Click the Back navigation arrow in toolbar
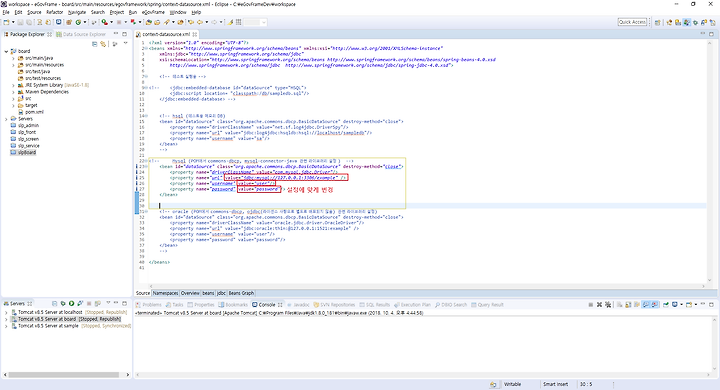Image resolution: width=720 pixels, height=390 pixels. (x=201, y=22)
